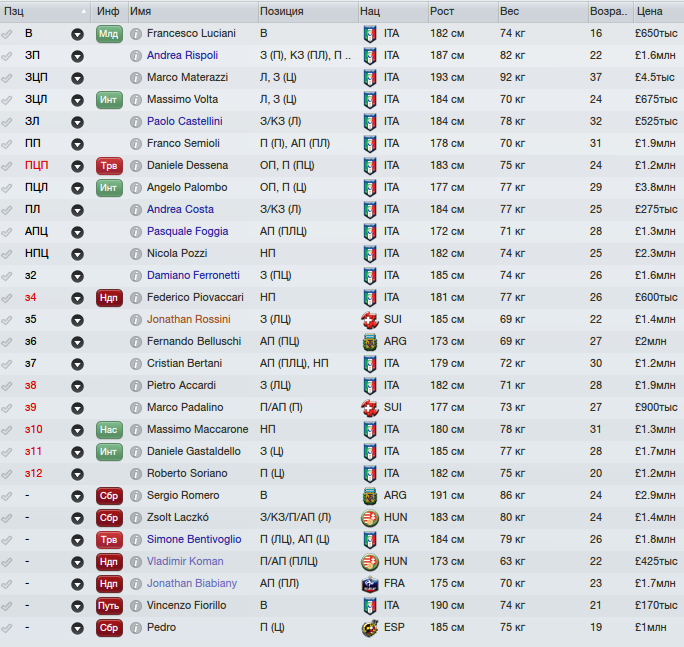This screenshot has width=684, height=647.
Task: Click the Argentina badge for Fernando Belluschi
Action: tap(369, 341)
